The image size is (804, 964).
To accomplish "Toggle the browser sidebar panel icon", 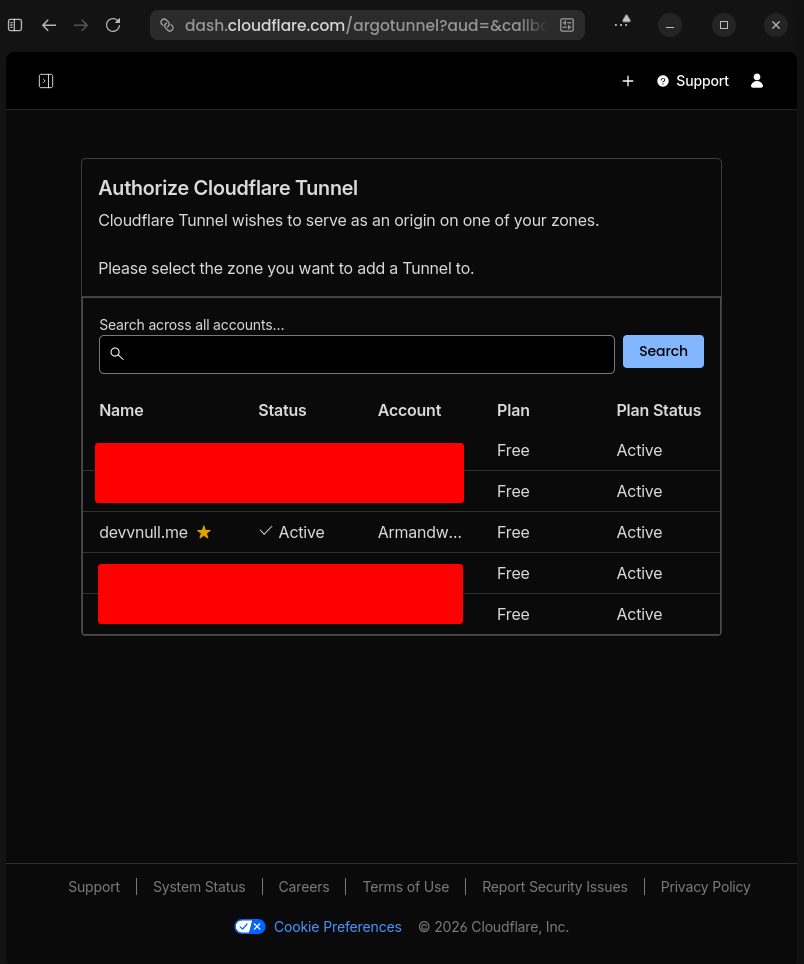I will 15,25.
